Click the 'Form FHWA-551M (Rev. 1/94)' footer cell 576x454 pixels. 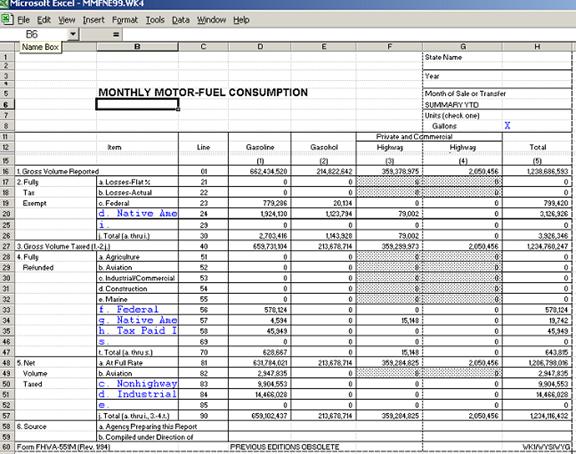click(x=63, y=447)
